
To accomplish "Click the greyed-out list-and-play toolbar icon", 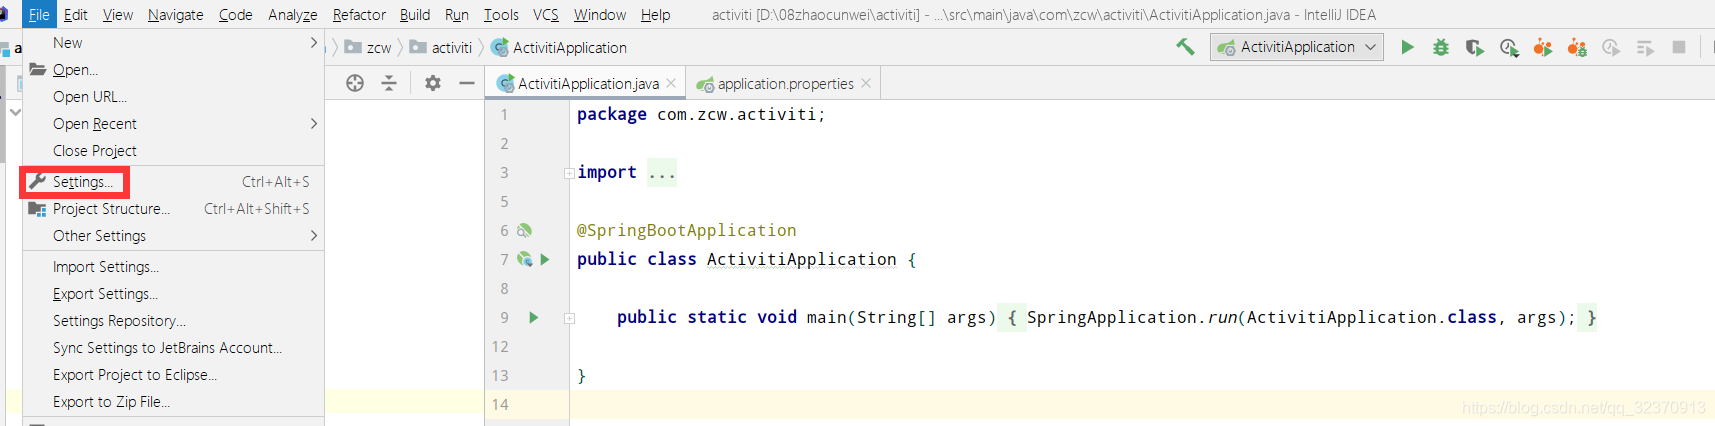I will (x=1645, y=47).
